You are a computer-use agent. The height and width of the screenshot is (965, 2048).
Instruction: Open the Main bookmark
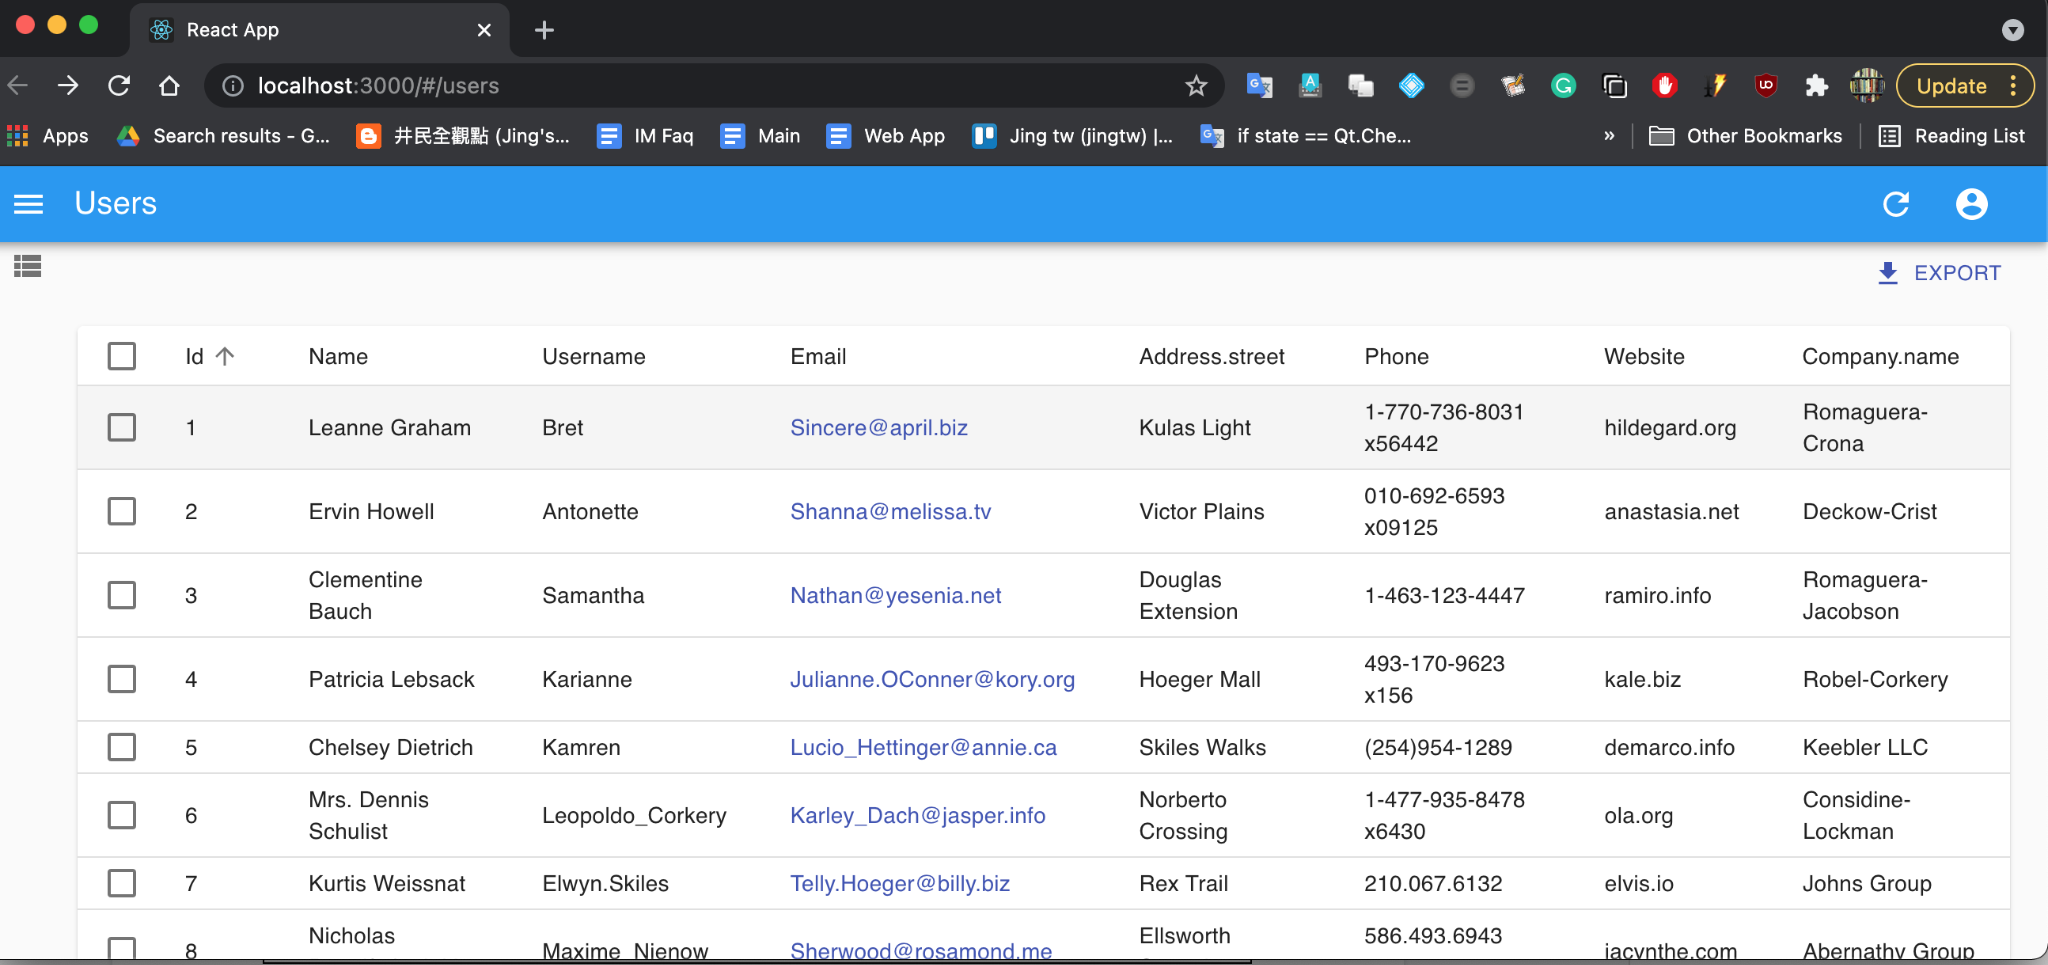click(760, 136)
